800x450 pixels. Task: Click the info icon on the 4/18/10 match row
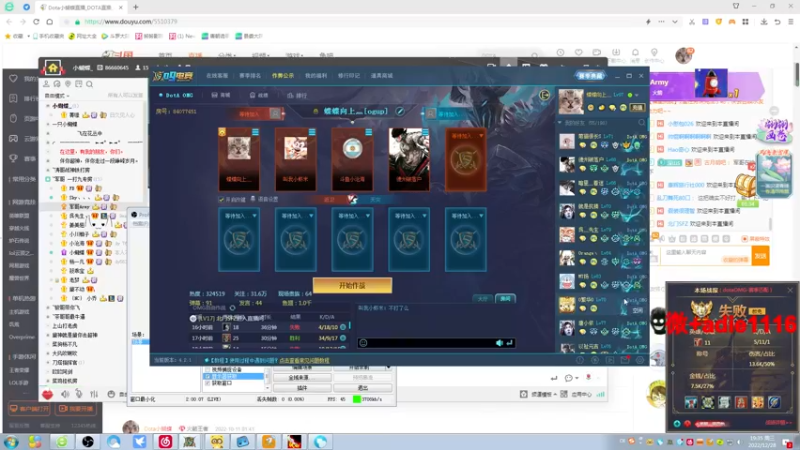pyautogui.click(x=343, y=327)
